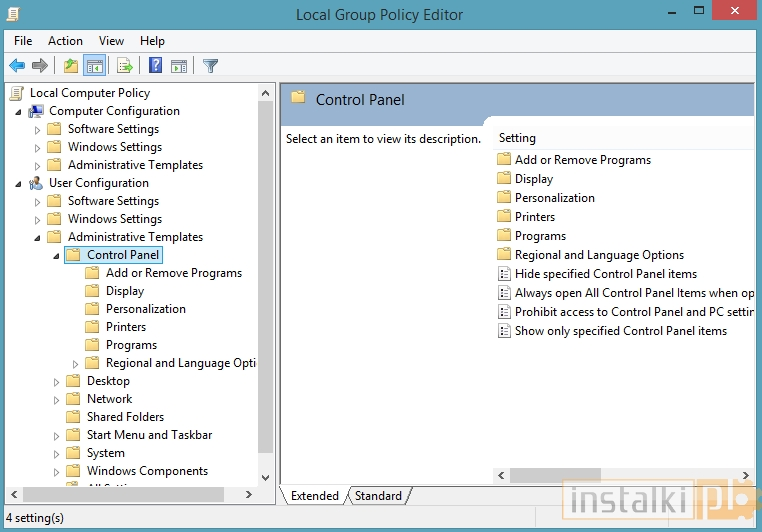Screen dimensions: 762x532
Task: Click the Prohibit access to Control Panel policy icon
Action: tap(504, 312)
